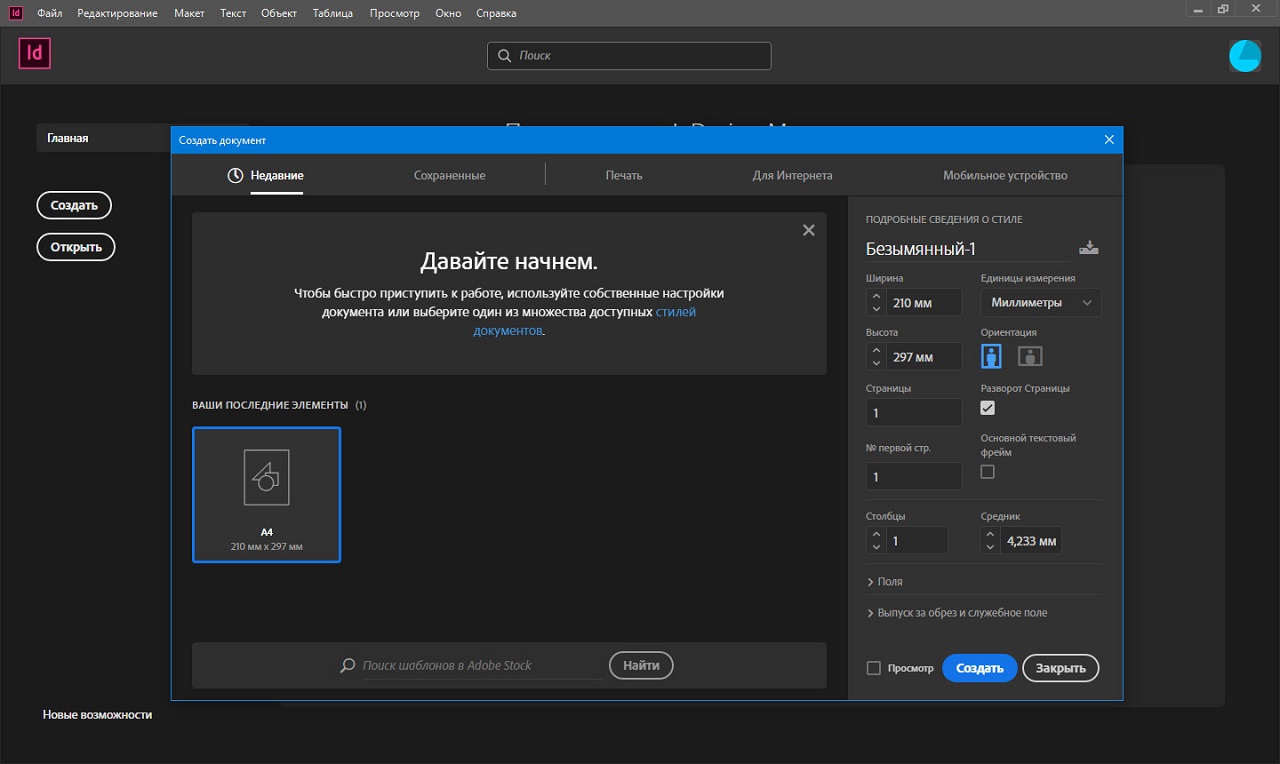The height and width of the screenshot is (764, 1280).
Task: Close the "Давайте начнем" banner
Action: [809, 230]
